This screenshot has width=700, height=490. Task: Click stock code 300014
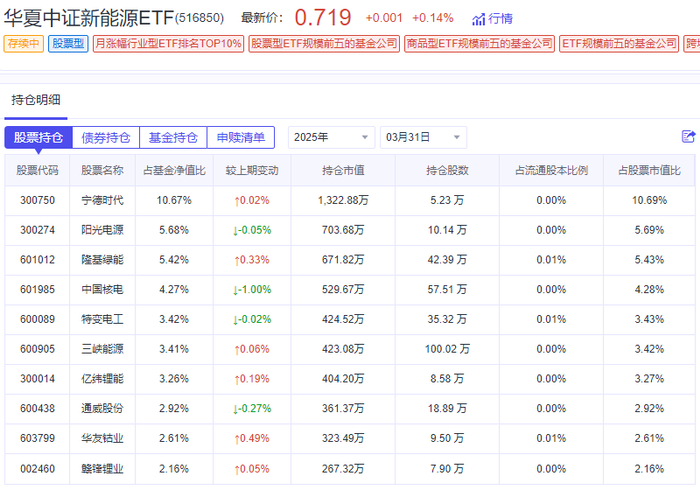[x=38, y=379]
